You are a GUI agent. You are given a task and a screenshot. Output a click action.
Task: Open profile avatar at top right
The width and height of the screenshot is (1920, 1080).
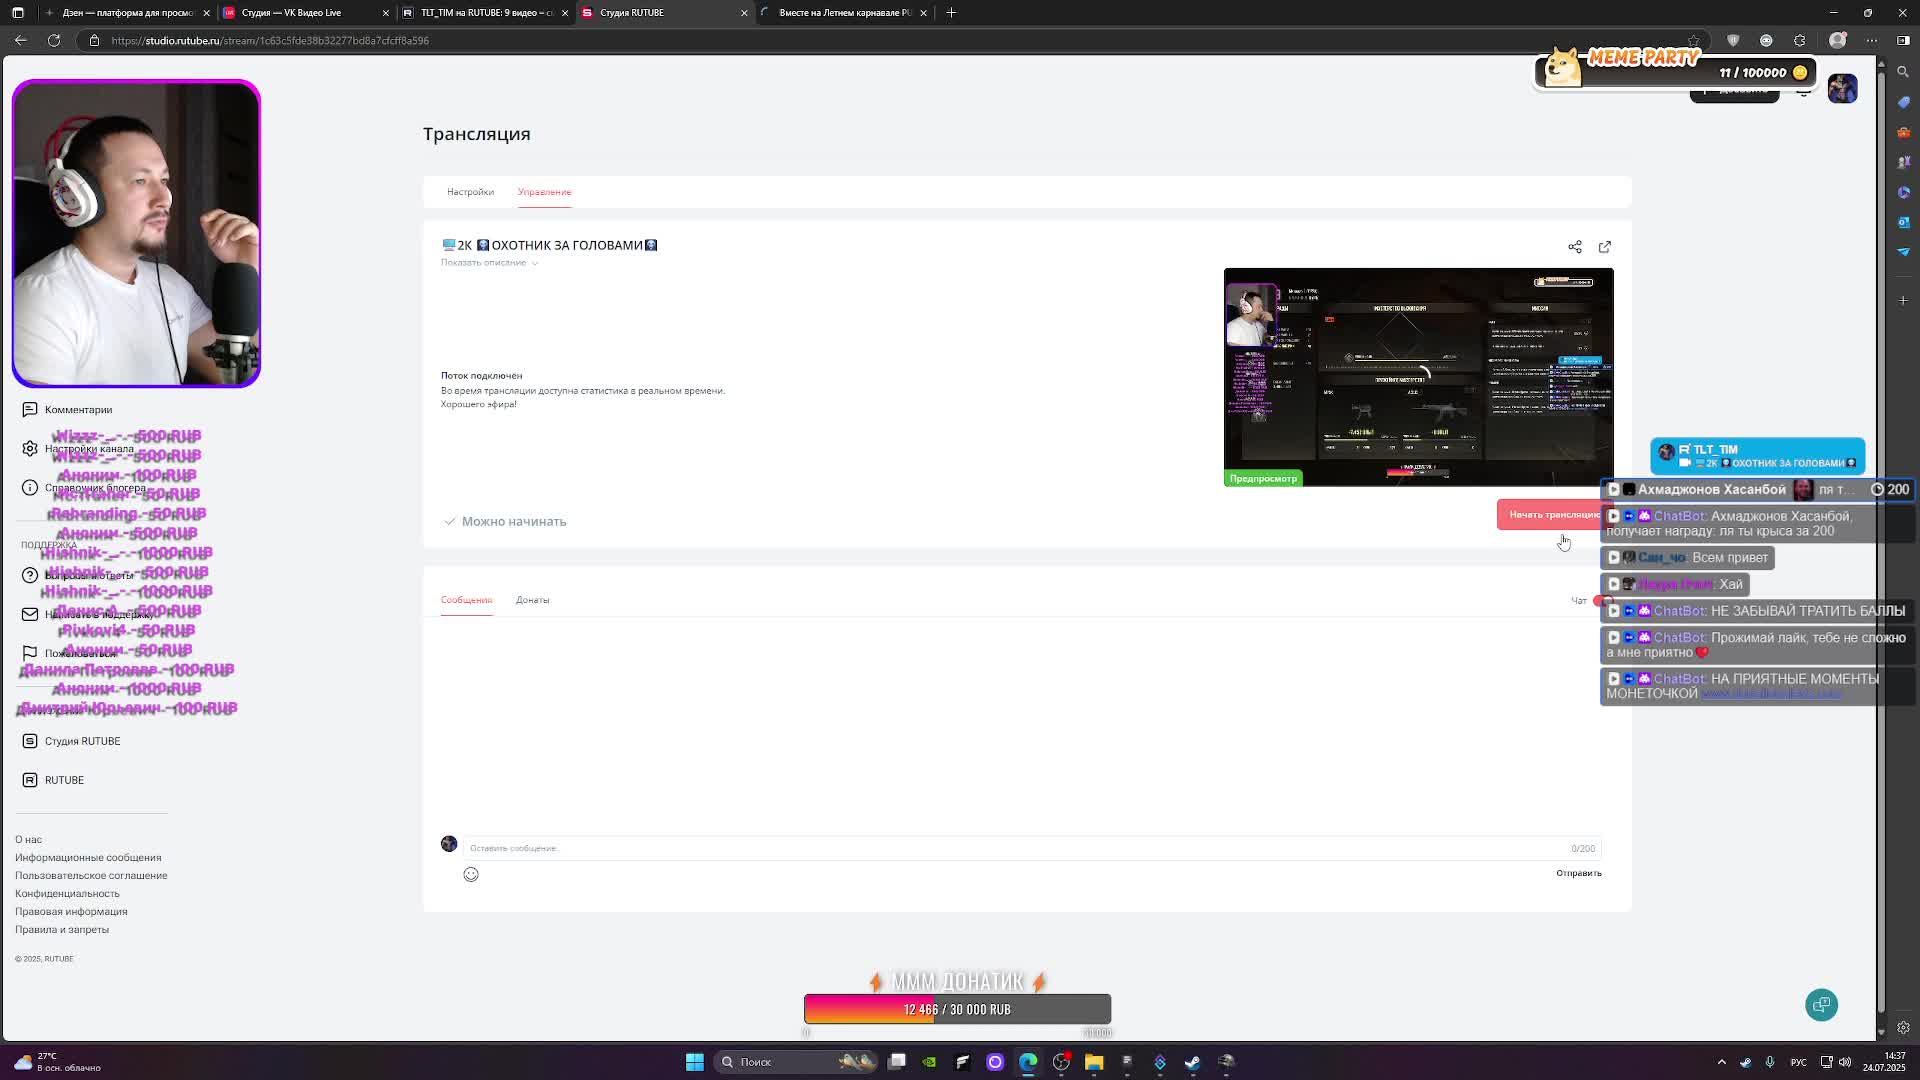pyautogui.click(x=1842, y=89)
